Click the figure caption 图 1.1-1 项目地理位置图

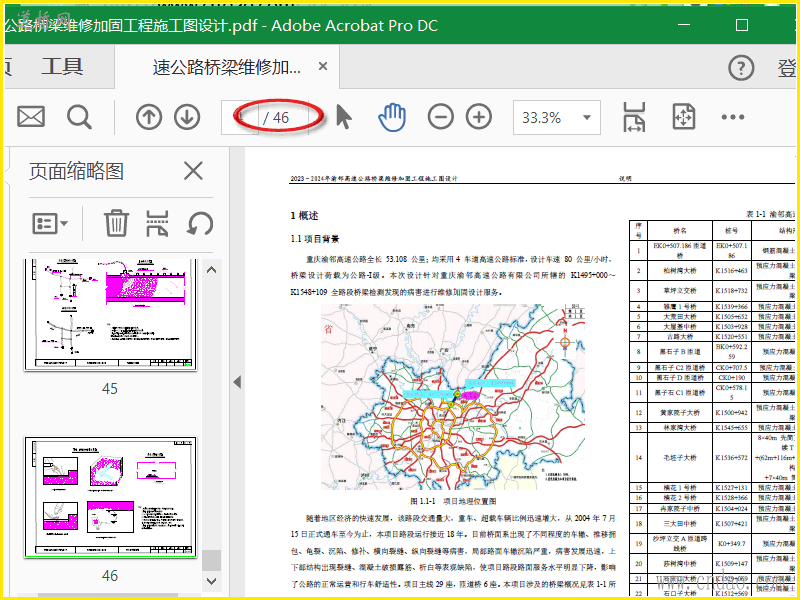click(454, 501)
